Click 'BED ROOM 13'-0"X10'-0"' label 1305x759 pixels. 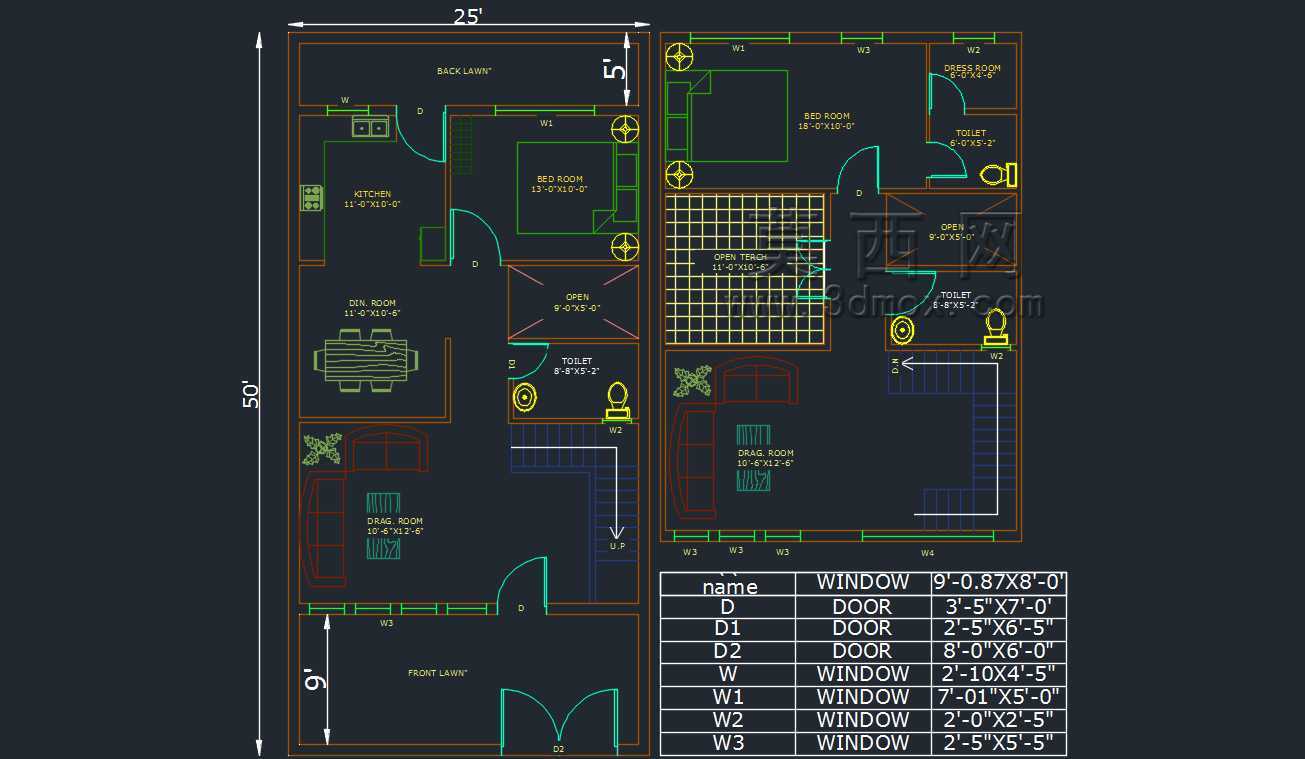[560, 184]
